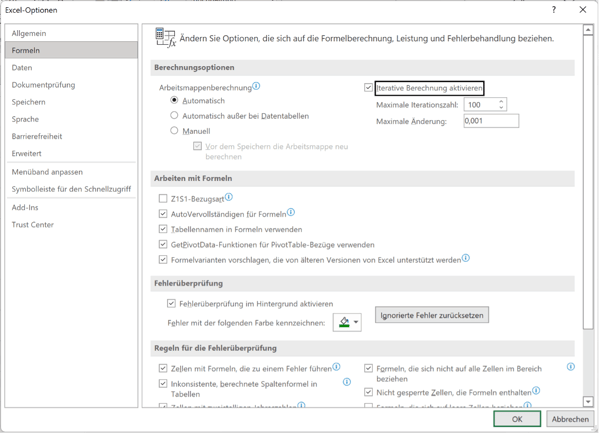Viewport: 600px width, 434px height.
Task: Select Automatisch außer bei Datentabellen option
Action: [x=174, y=115]
